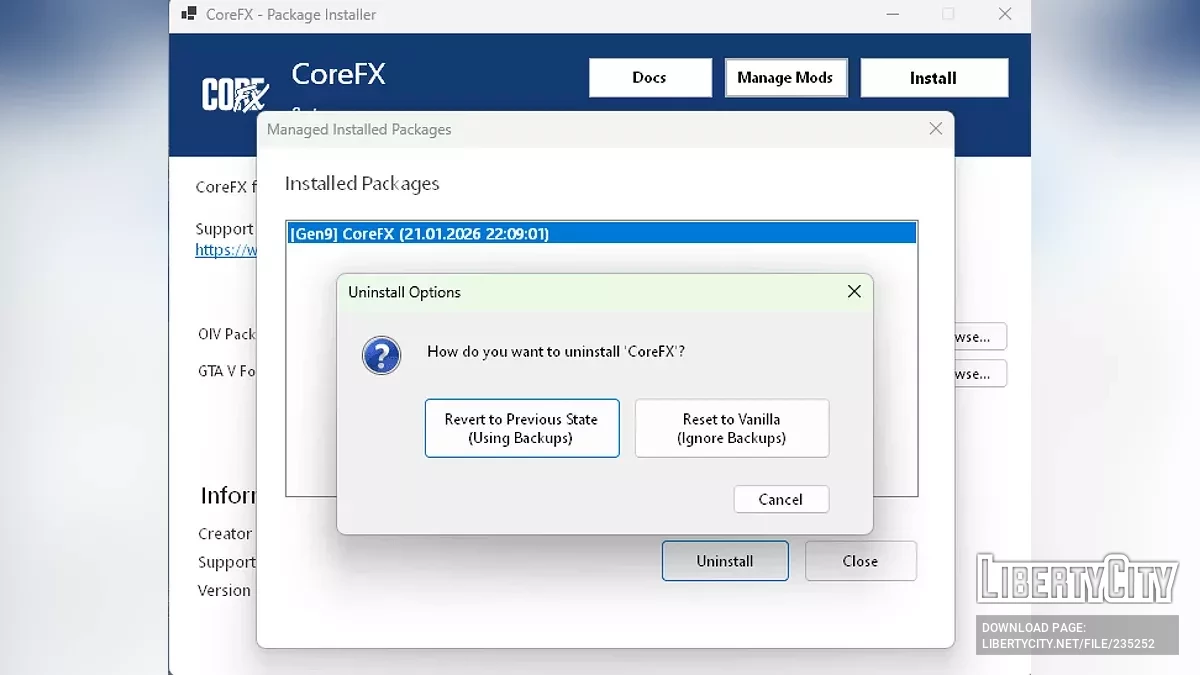This screenshot has width=1200, height=675.
Task: Choose Reset to Vanilla option
Action: [731, 428]
